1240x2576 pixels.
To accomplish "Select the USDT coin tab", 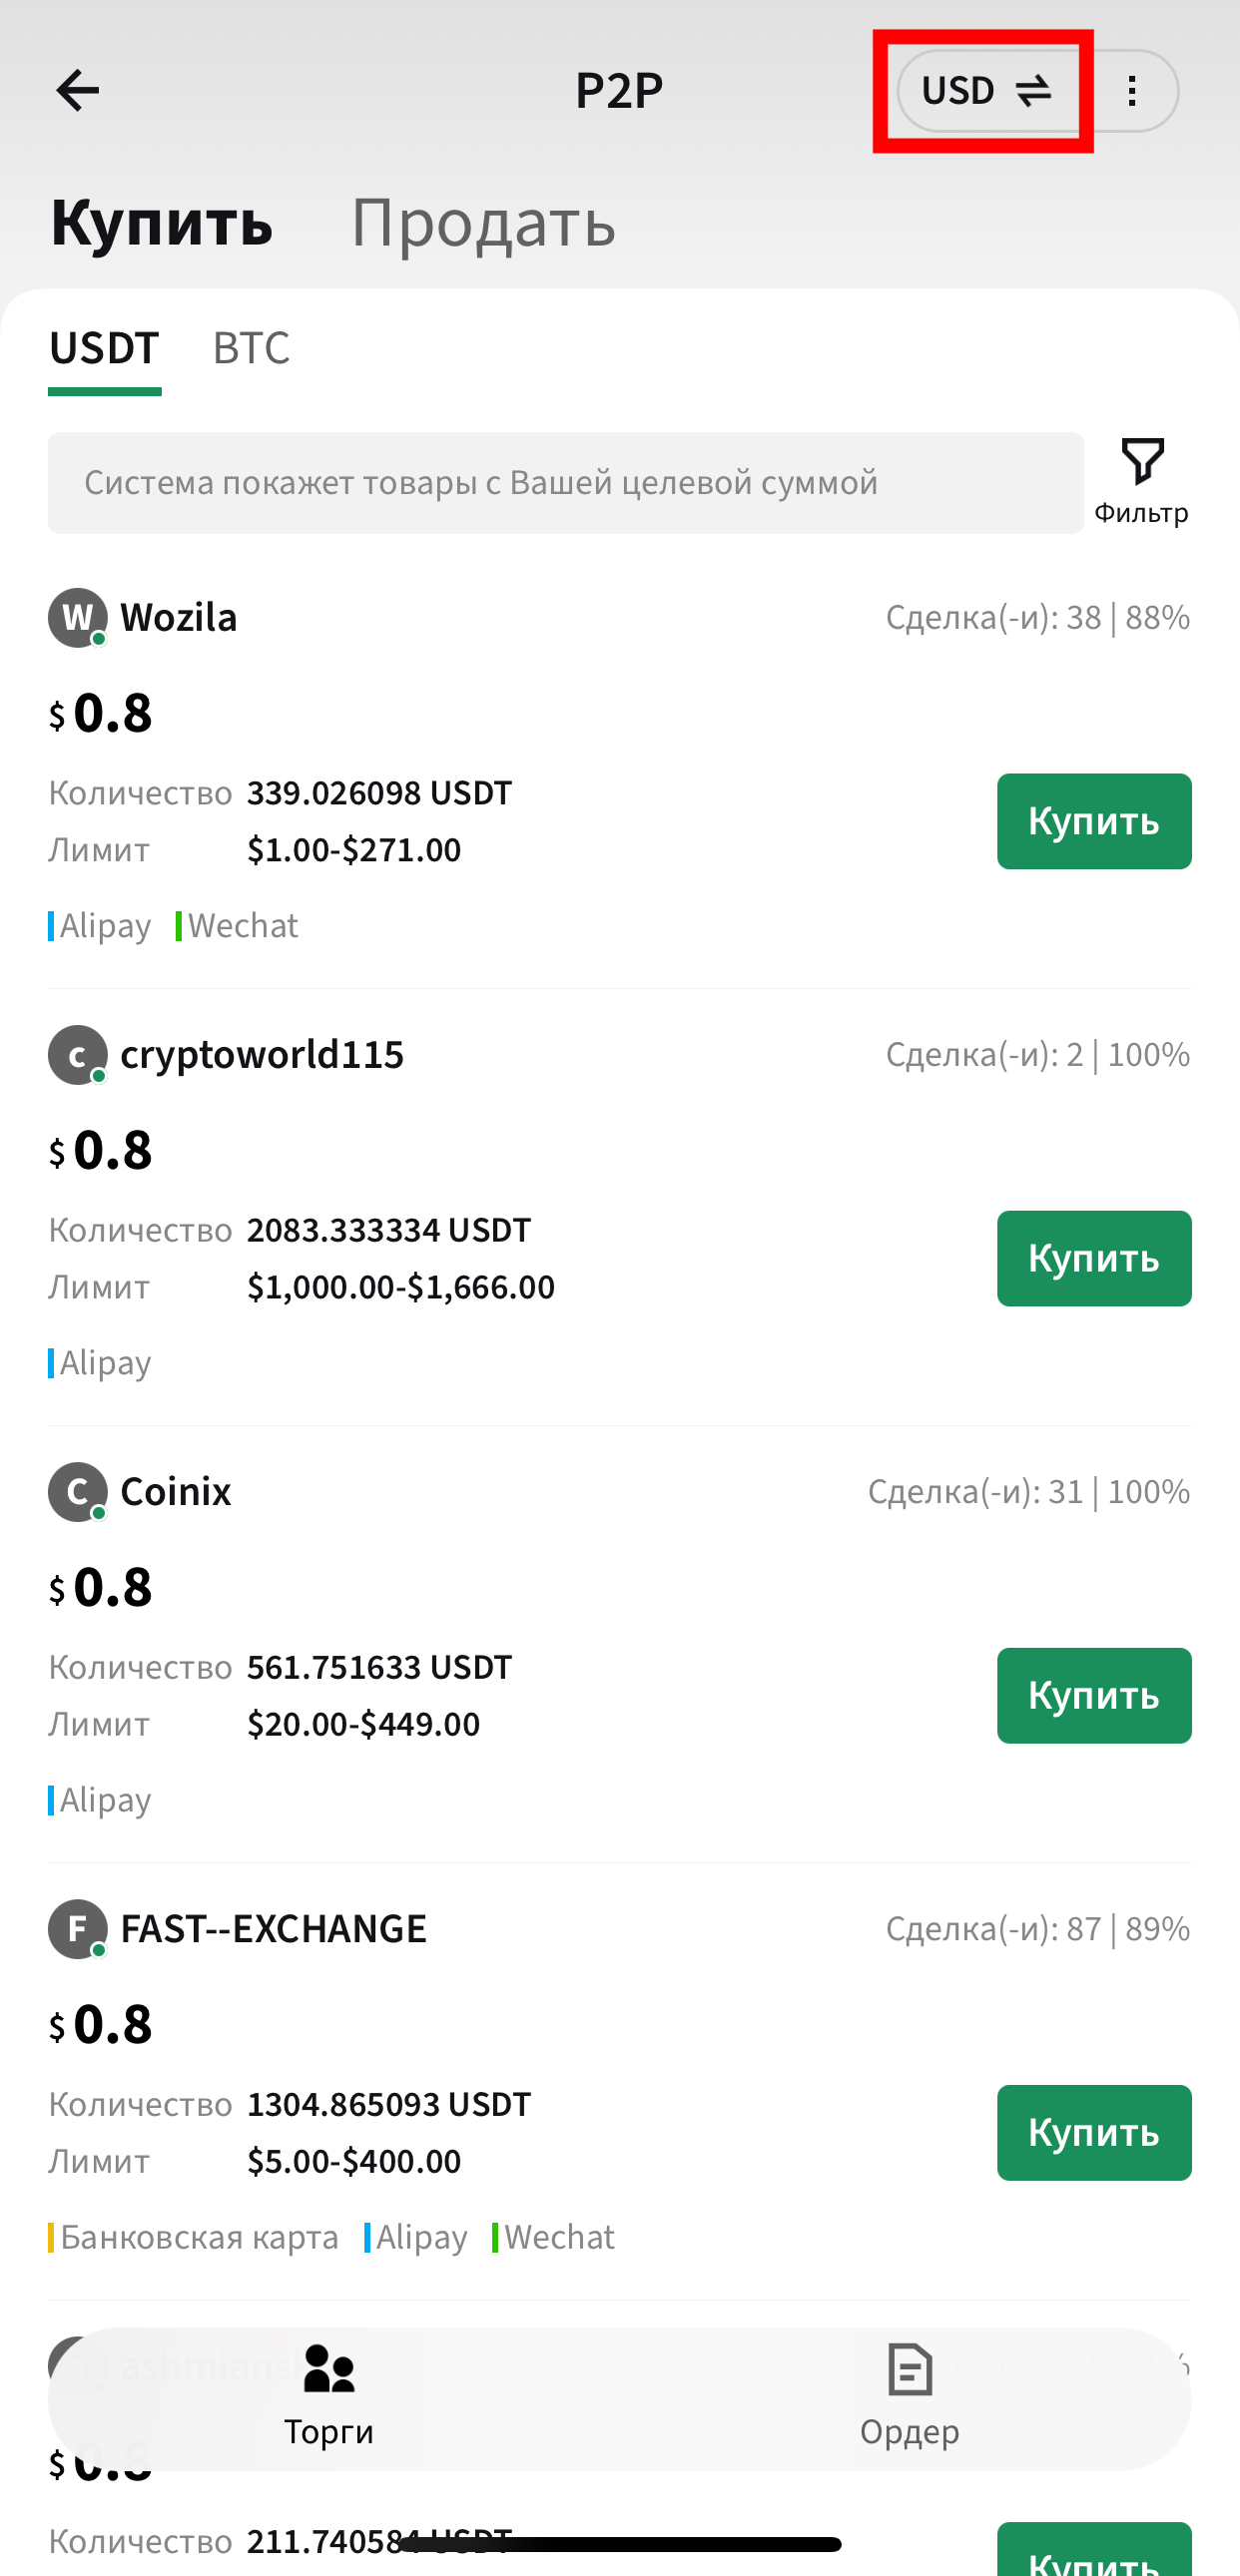I will tap(104, 348).
